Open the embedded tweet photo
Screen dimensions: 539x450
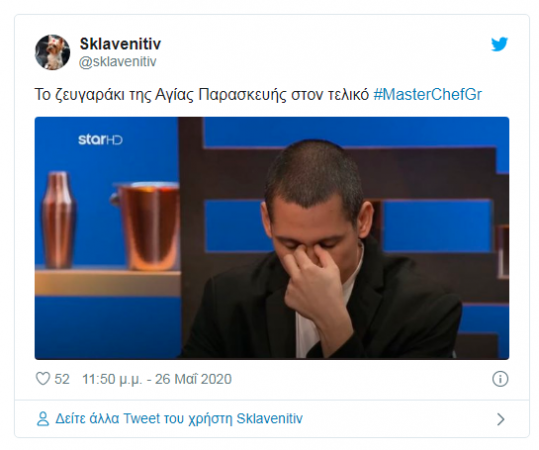[x=272, y=238]
